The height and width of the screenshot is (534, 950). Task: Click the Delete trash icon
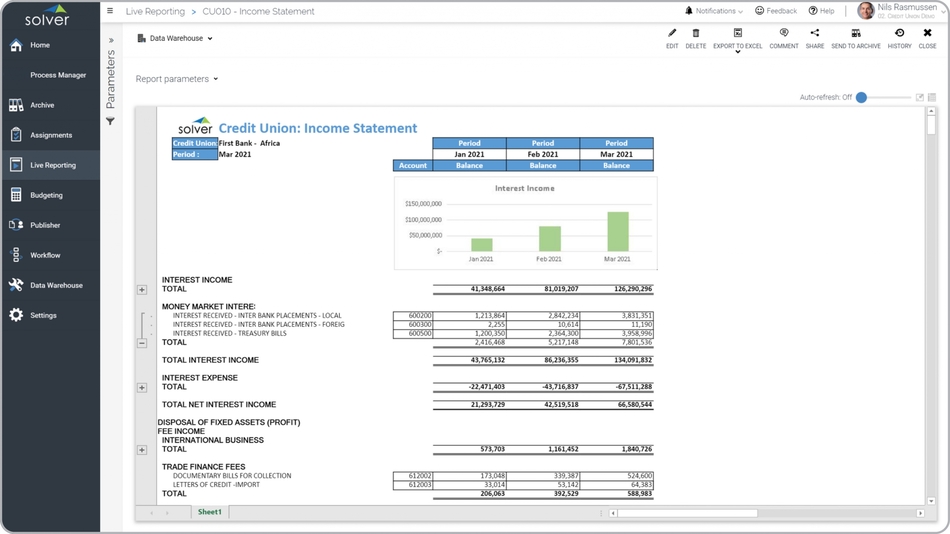[x=696, y=38]
